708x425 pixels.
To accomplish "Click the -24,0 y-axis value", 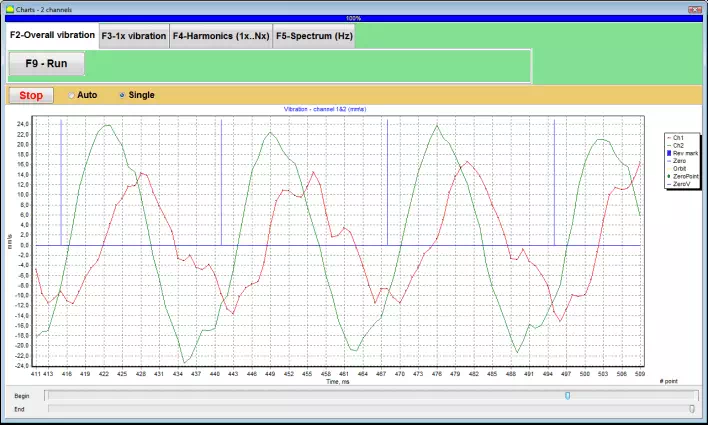I will point(23,365).
